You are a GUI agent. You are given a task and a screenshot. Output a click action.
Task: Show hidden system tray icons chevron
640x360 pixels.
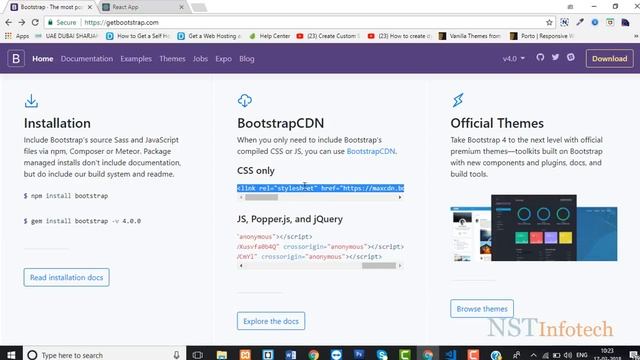point(533,355)
